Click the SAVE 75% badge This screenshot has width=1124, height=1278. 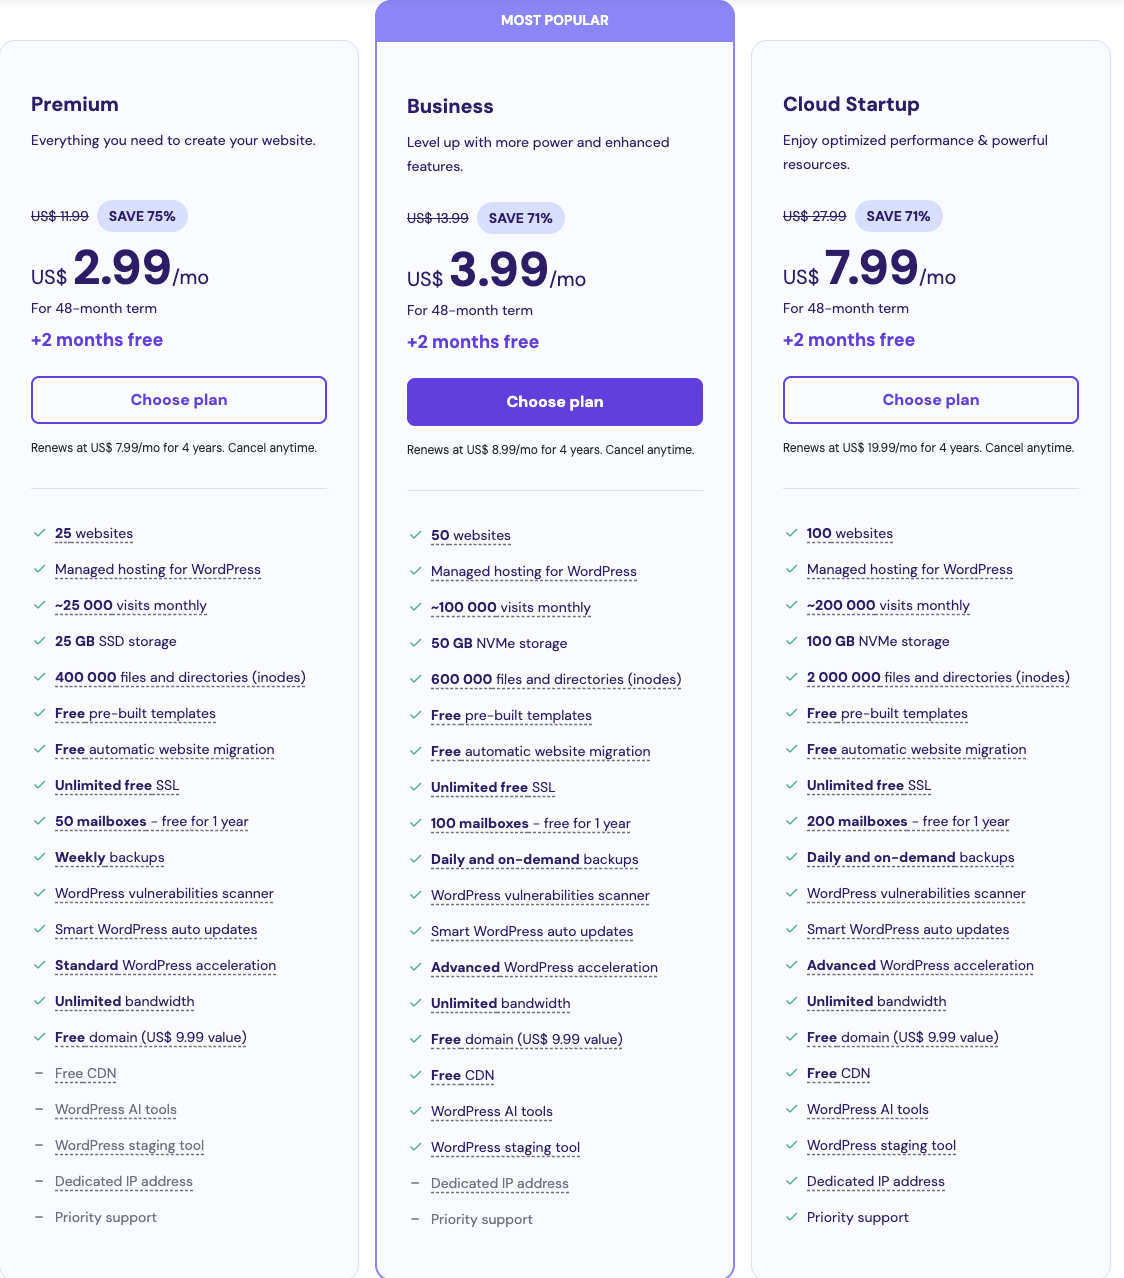tap(142, 216)
